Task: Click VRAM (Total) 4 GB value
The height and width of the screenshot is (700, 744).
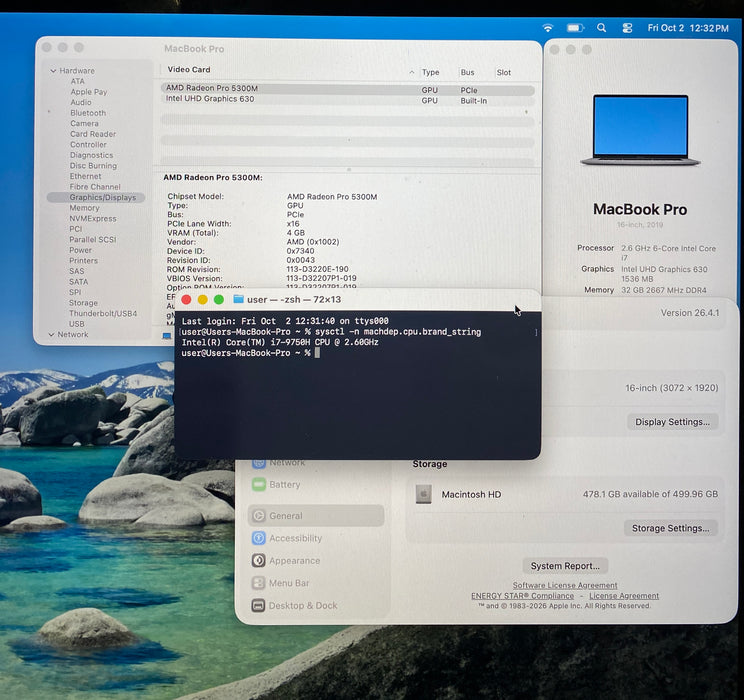Action: (296, 233)
